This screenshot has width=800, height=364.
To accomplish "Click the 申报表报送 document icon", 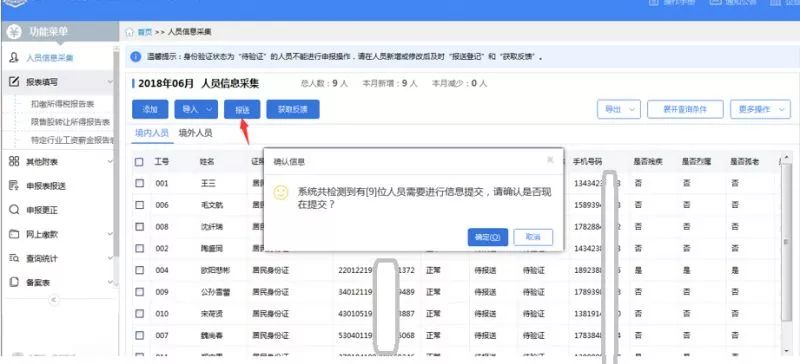I will [x=14, y=186].
